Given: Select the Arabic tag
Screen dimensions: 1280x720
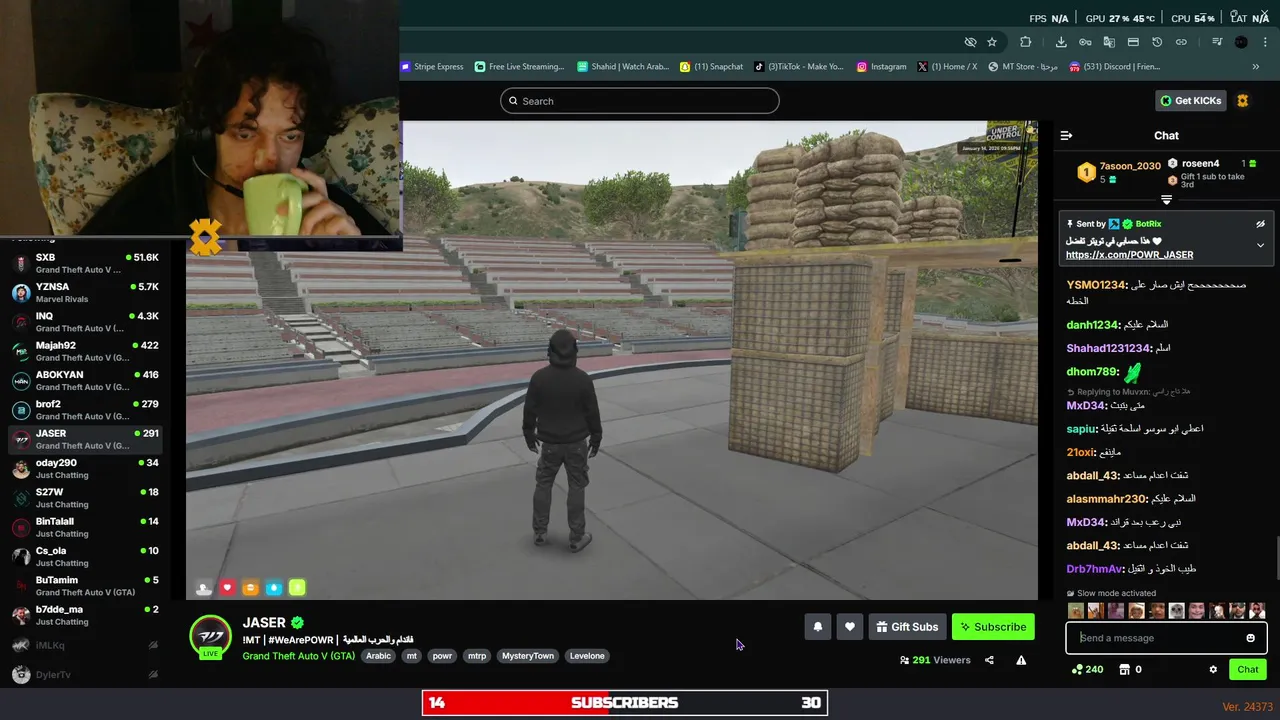Looking at the screenshot, I should (378, 656).
